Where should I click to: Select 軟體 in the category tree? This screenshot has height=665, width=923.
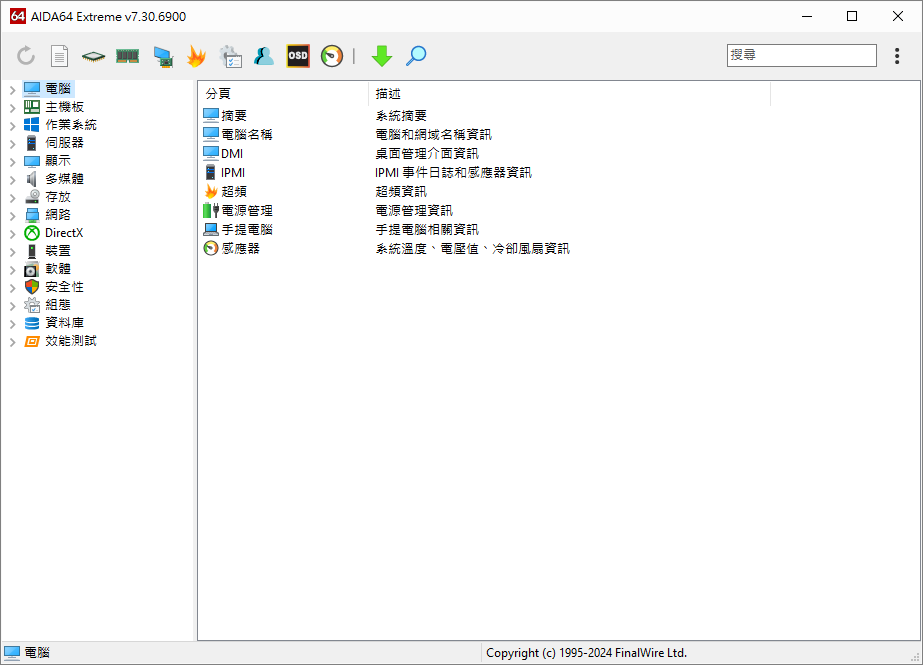tap(58, 269)
